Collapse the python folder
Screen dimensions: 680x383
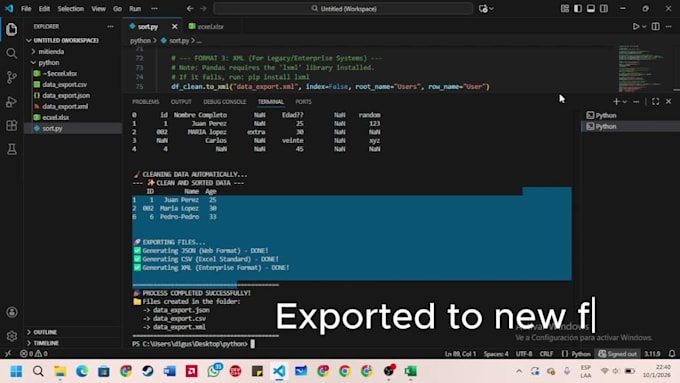click(49, 62)
